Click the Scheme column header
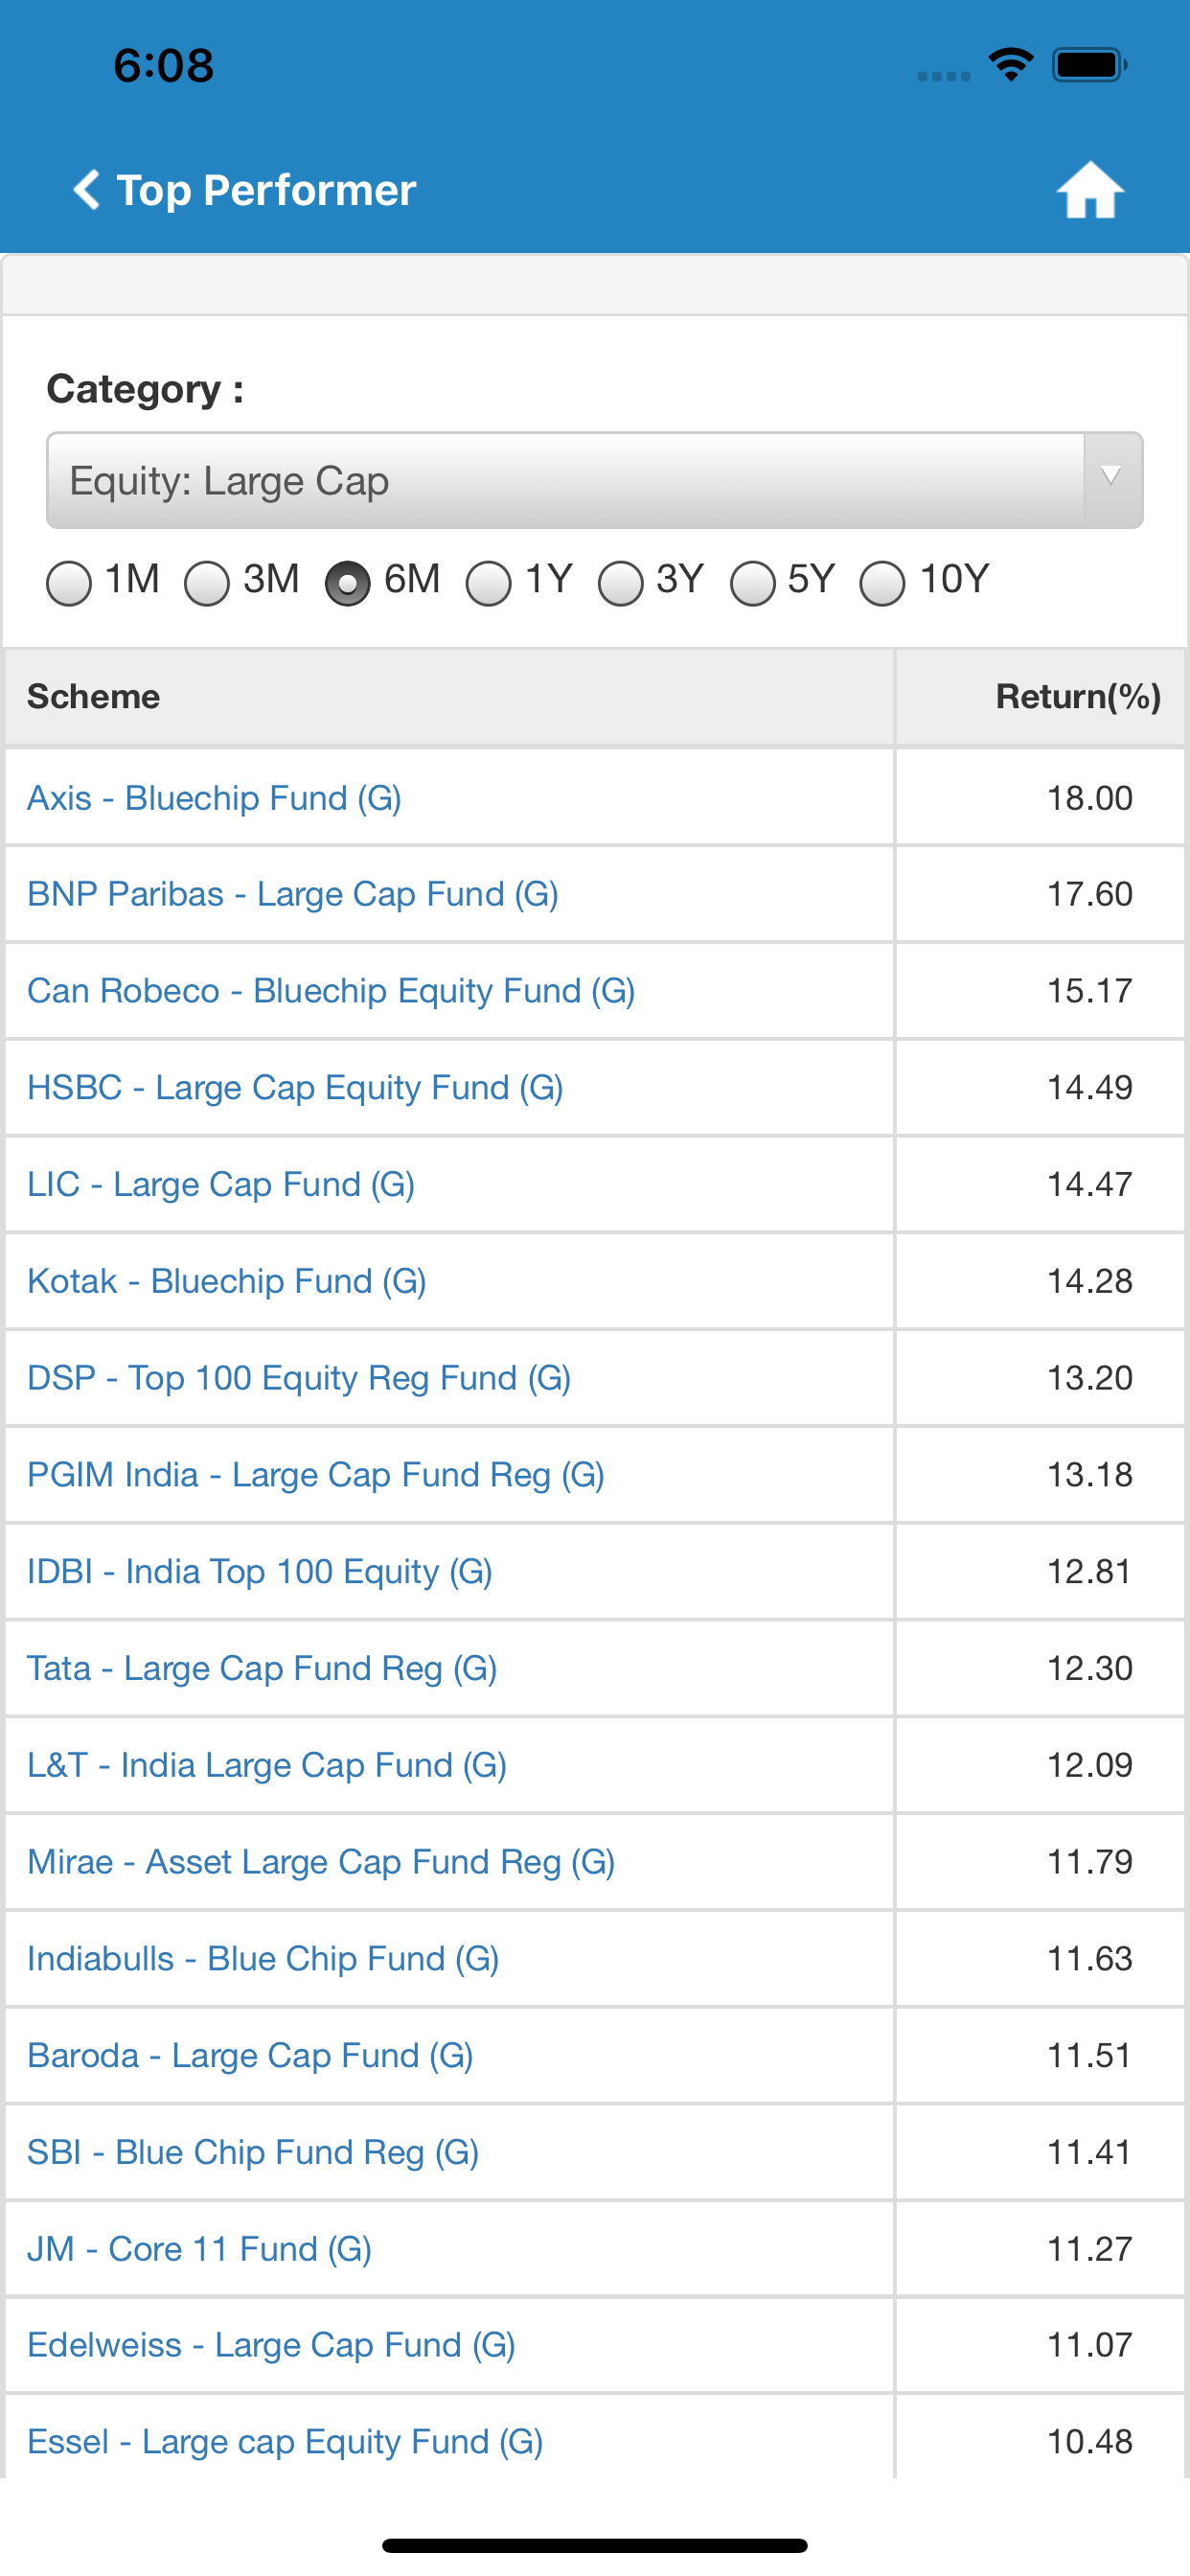 (93, 696)
